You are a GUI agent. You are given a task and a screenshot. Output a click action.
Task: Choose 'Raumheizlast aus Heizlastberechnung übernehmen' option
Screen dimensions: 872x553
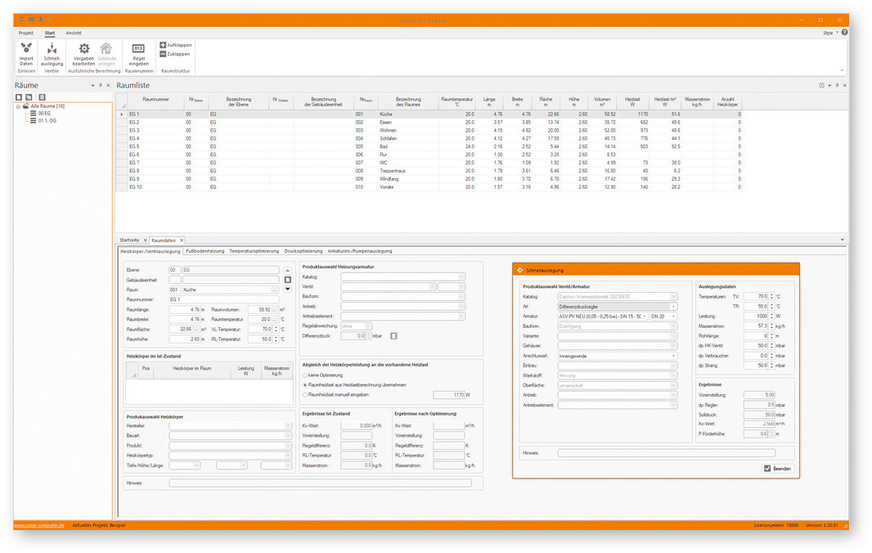[304, 383]
